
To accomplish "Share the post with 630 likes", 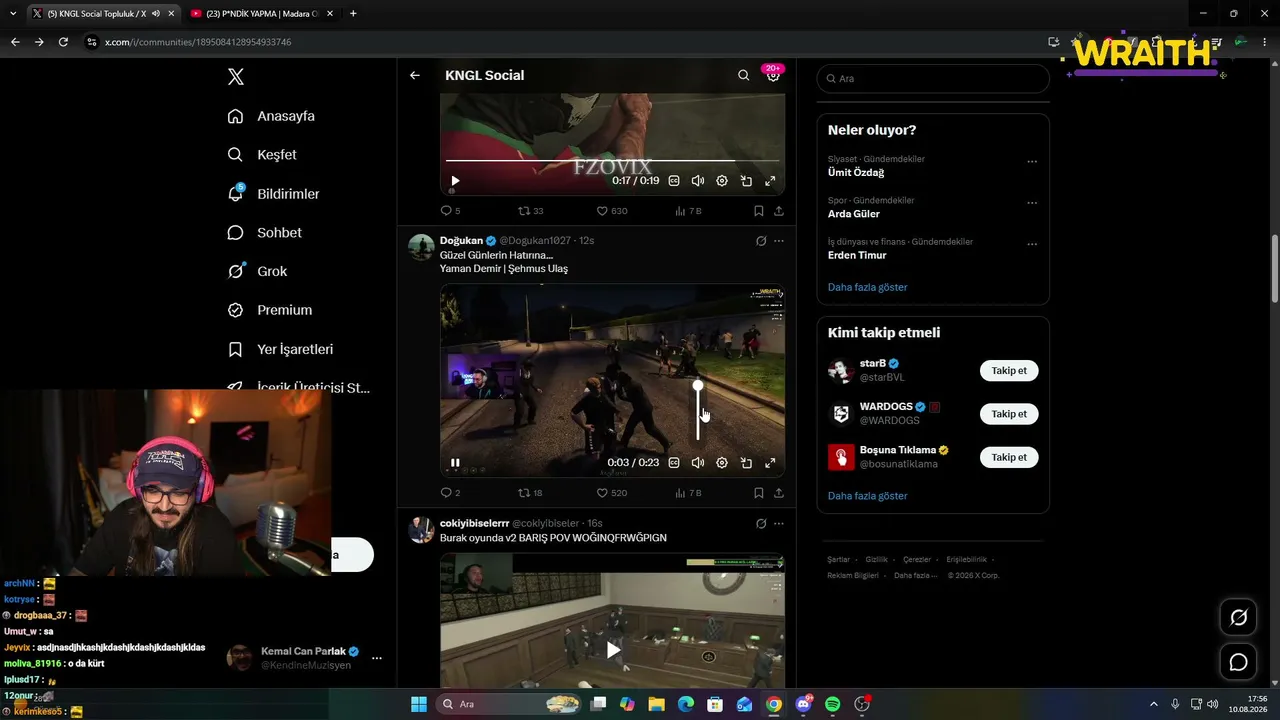I will click(779, 211).
